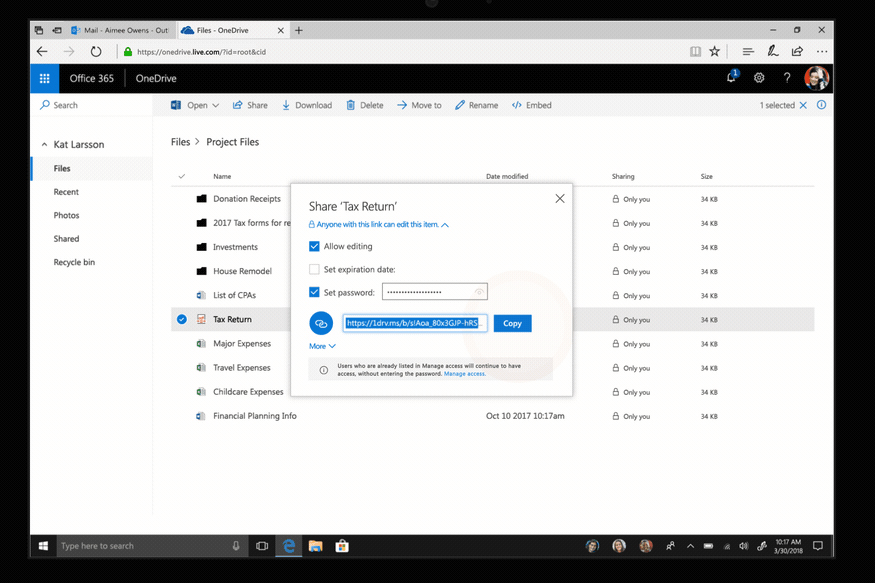Click the Manage access link

pyautogui.click(x=464, y=374)
